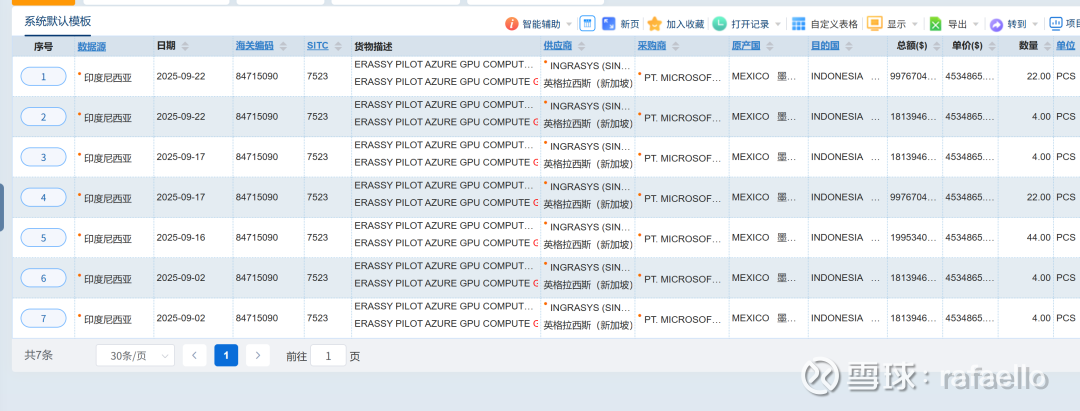The height and width of the screenshot is (411, 1080).
Task: Click the 转到 arrow icon
Action: tap(996, 25)
